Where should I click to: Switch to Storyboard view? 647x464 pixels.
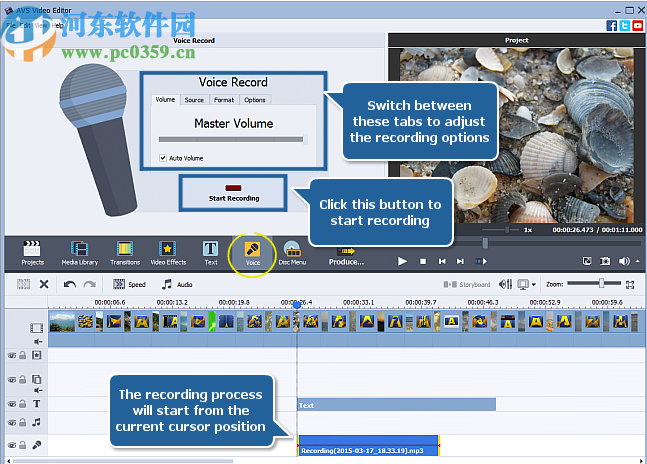click(x=467, y=285)
